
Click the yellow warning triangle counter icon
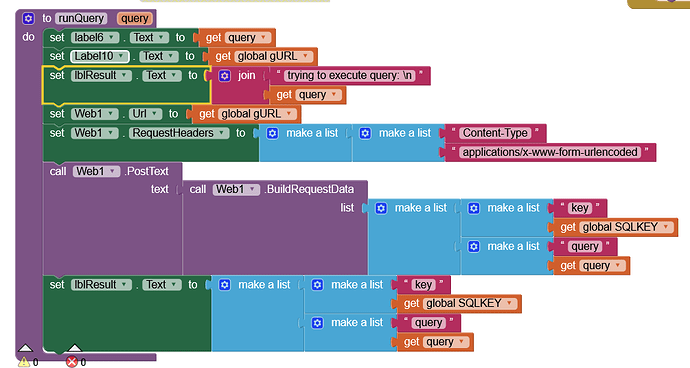(24, 362)
